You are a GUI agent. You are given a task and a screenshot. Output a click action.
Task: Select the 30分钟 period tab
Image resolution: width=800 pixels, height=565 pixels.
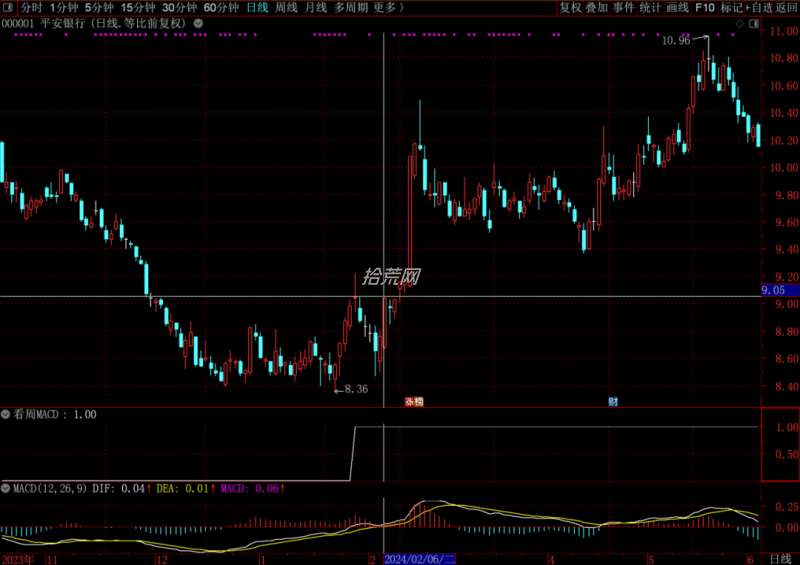pos(180,8)
